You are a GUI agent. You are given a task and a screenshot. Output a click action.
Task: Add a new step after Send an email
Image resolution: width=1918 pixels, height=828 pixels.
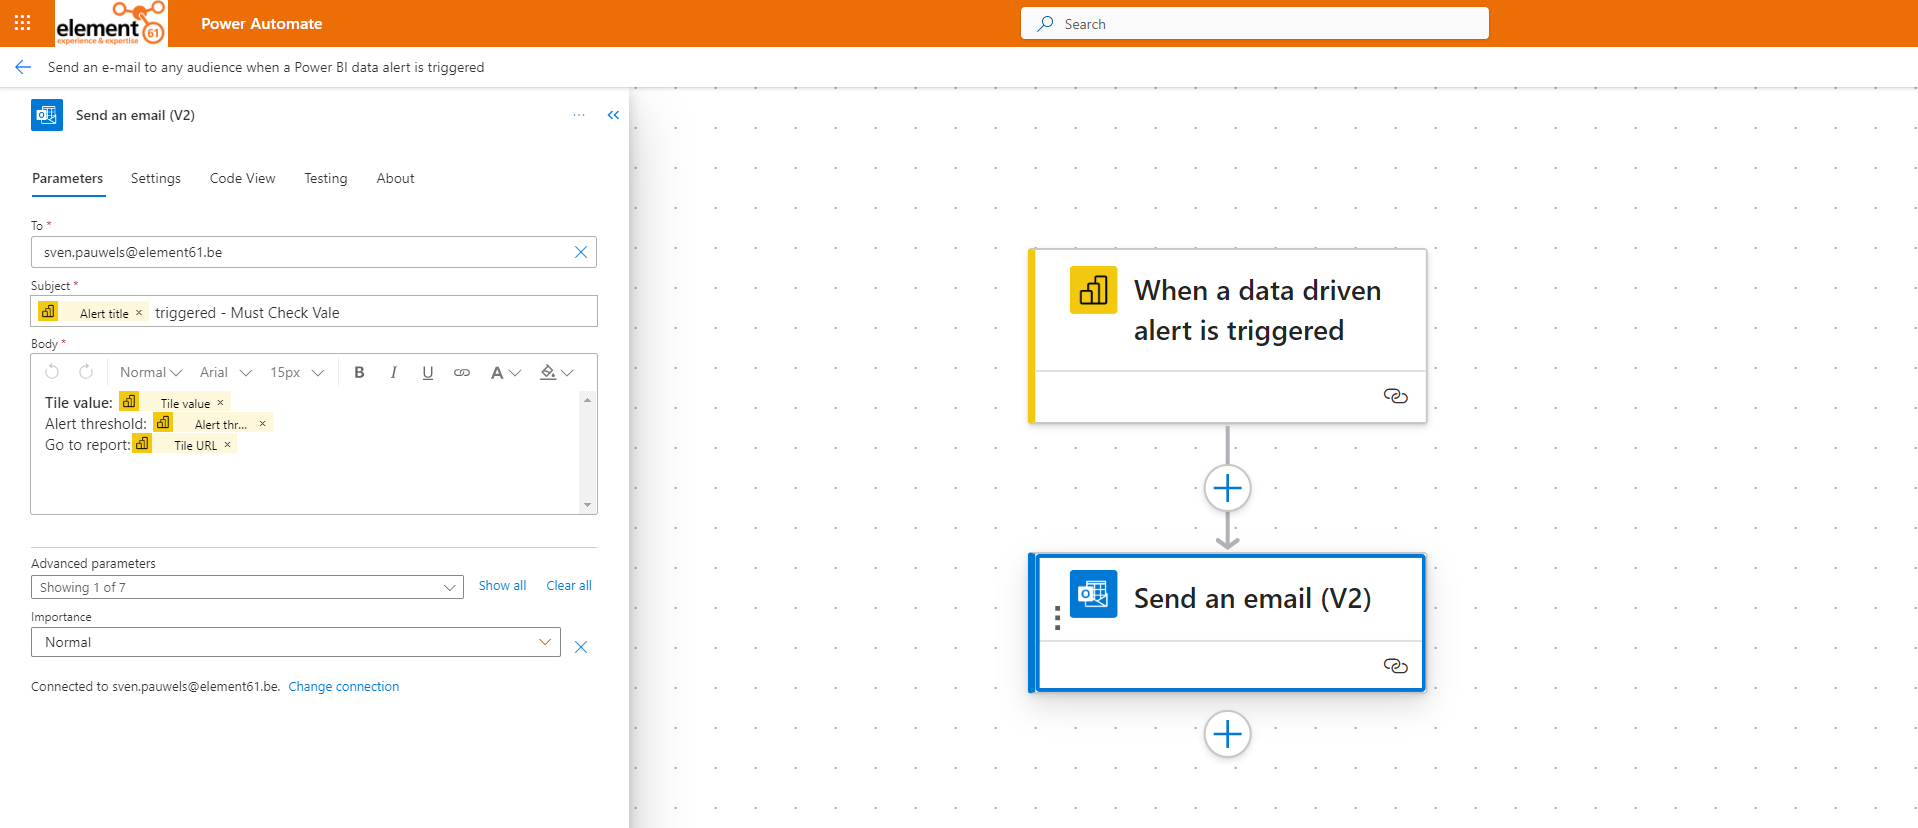pyautogui.click(x=1227, y=734)
